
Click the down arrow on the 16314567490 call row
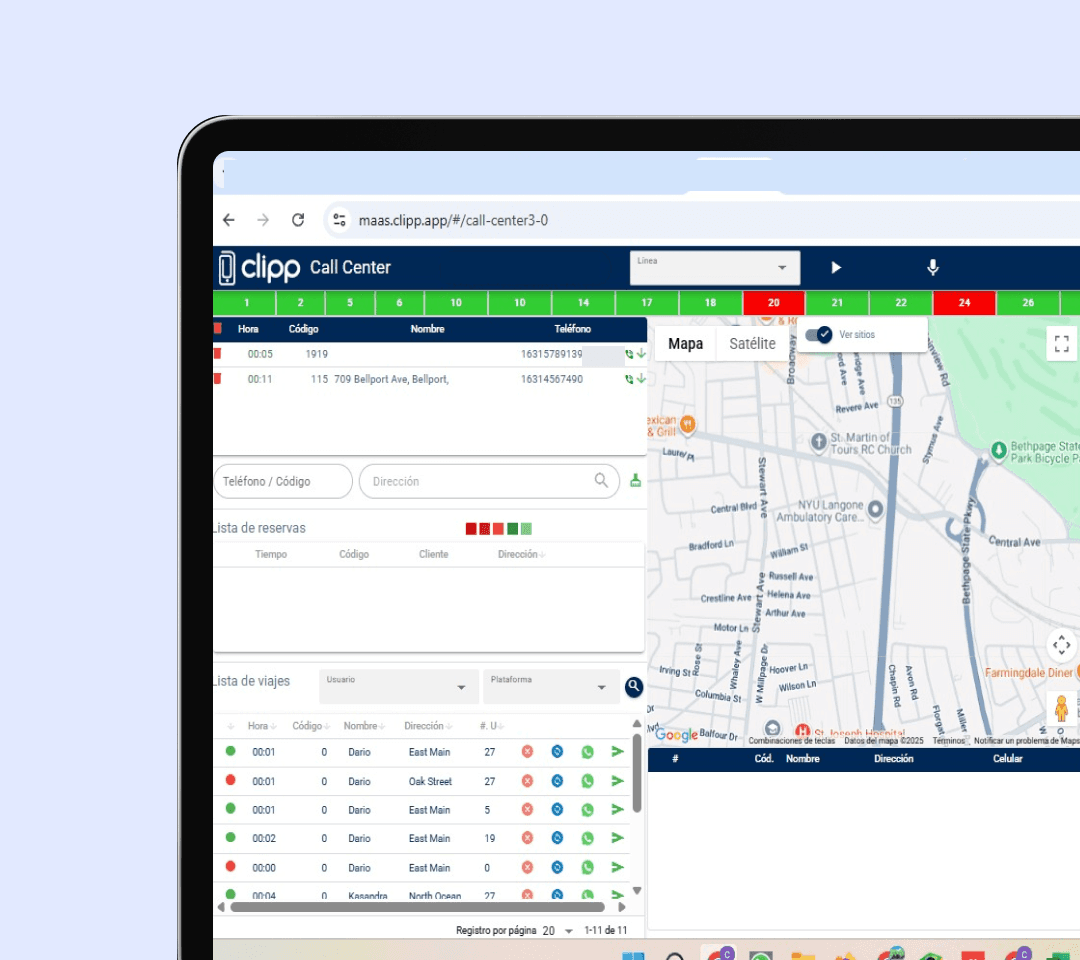click(641, 378)
